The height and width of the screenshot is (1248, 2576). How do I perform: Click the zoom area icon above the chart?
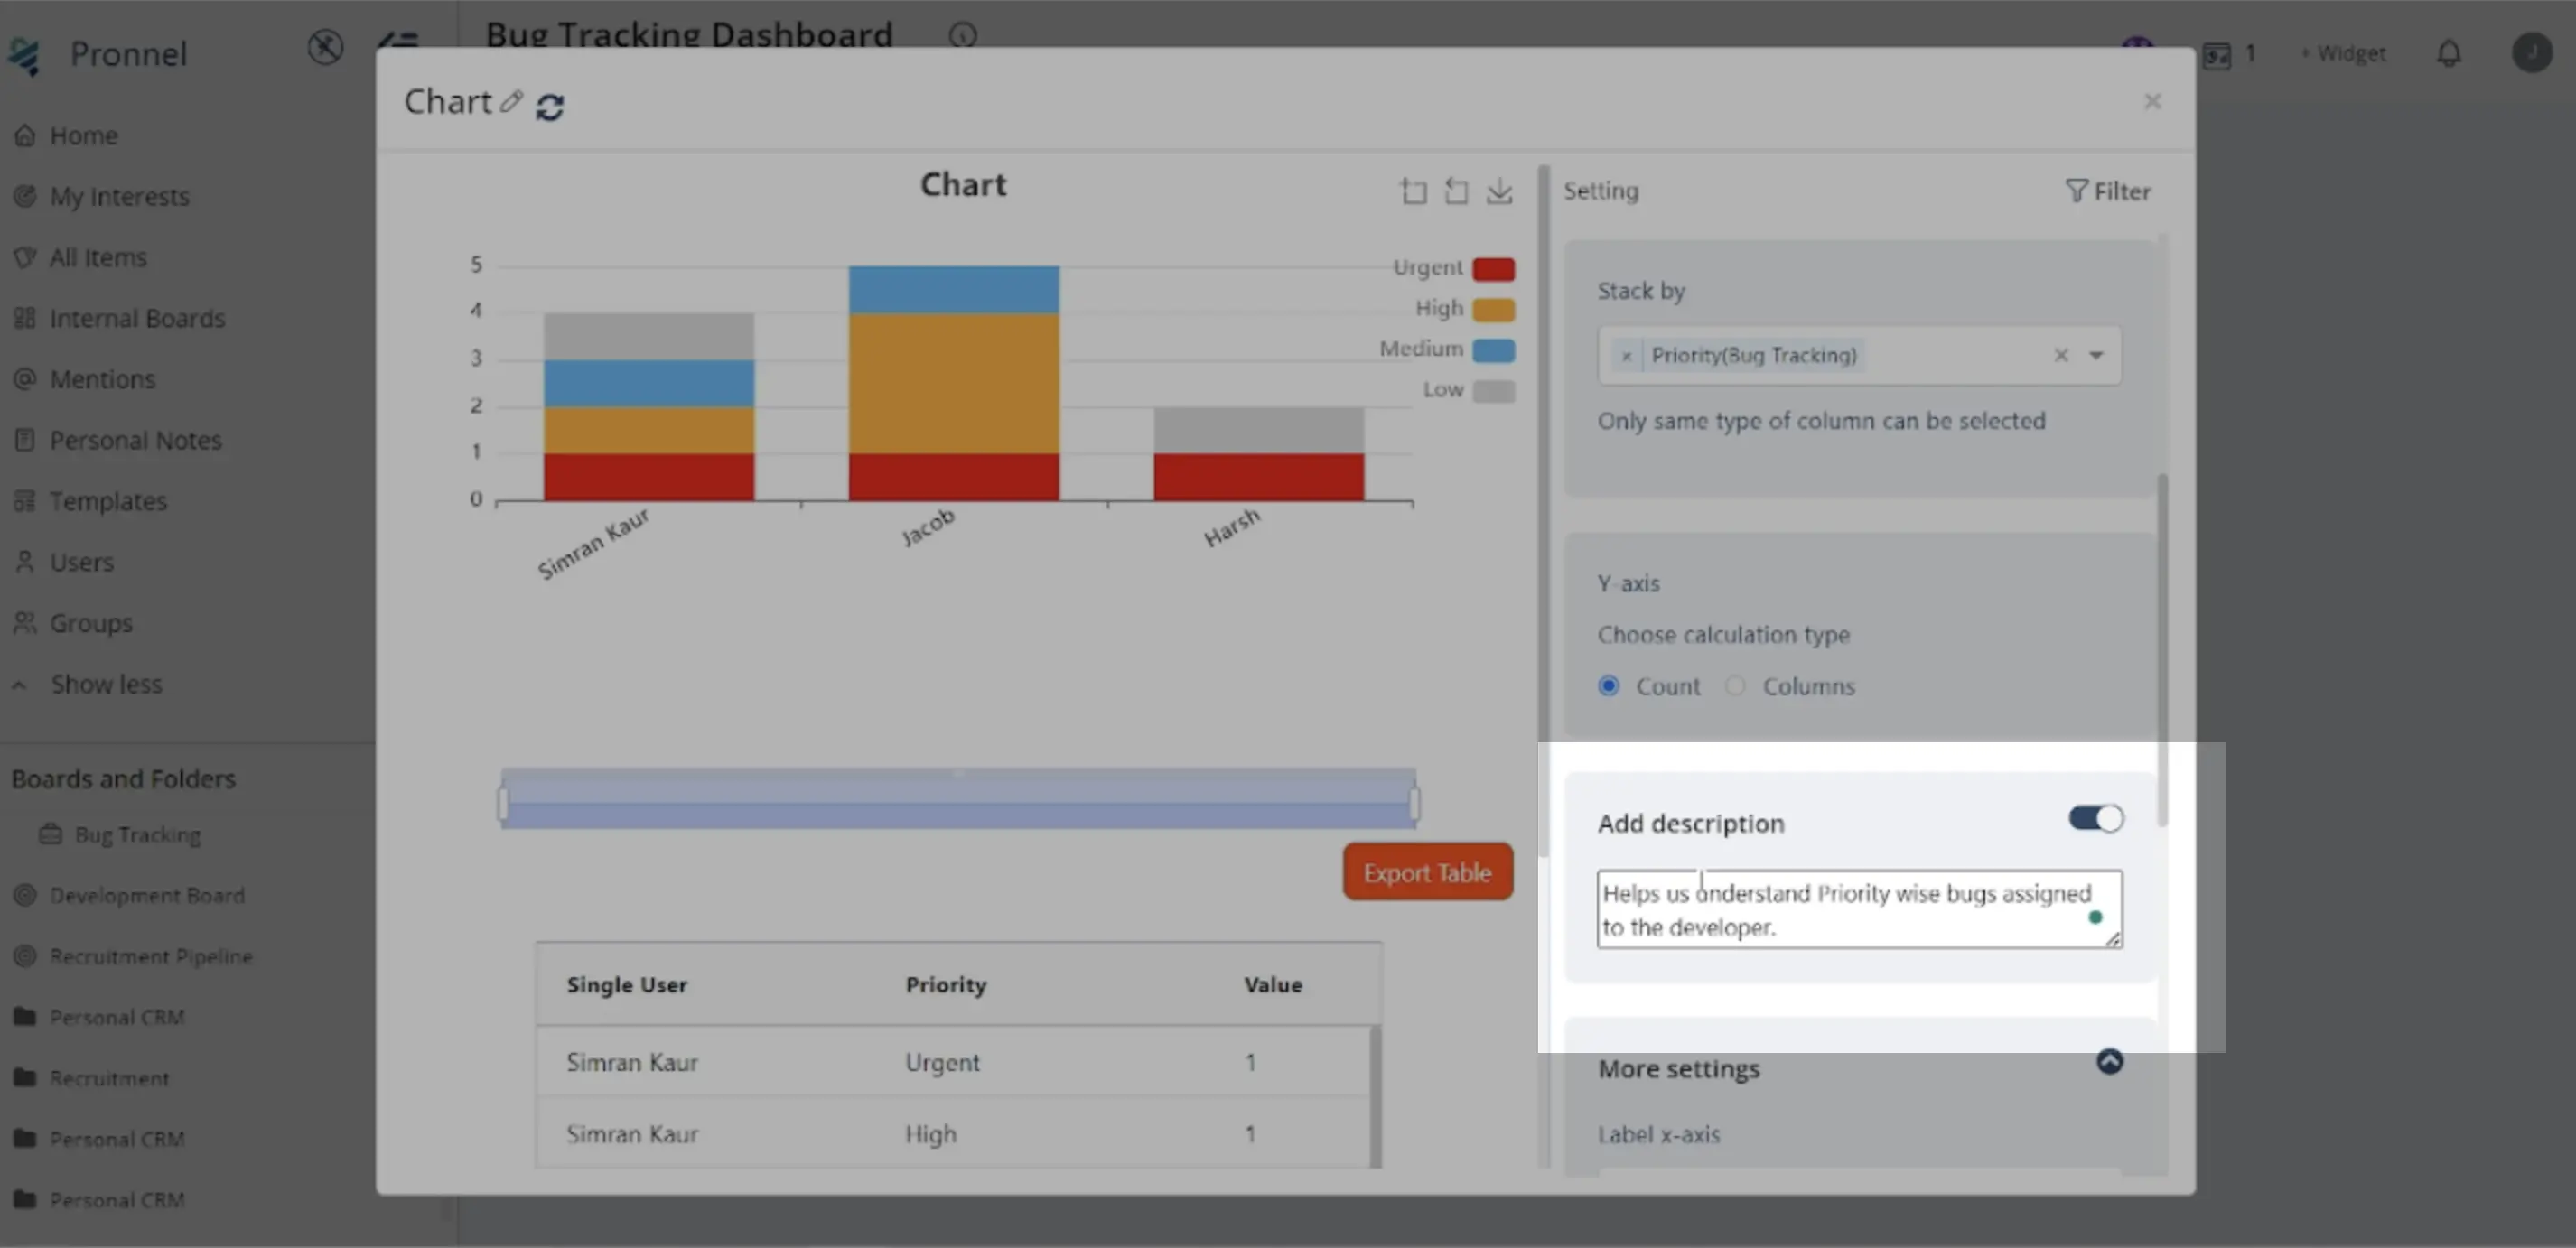[1413, 190]
